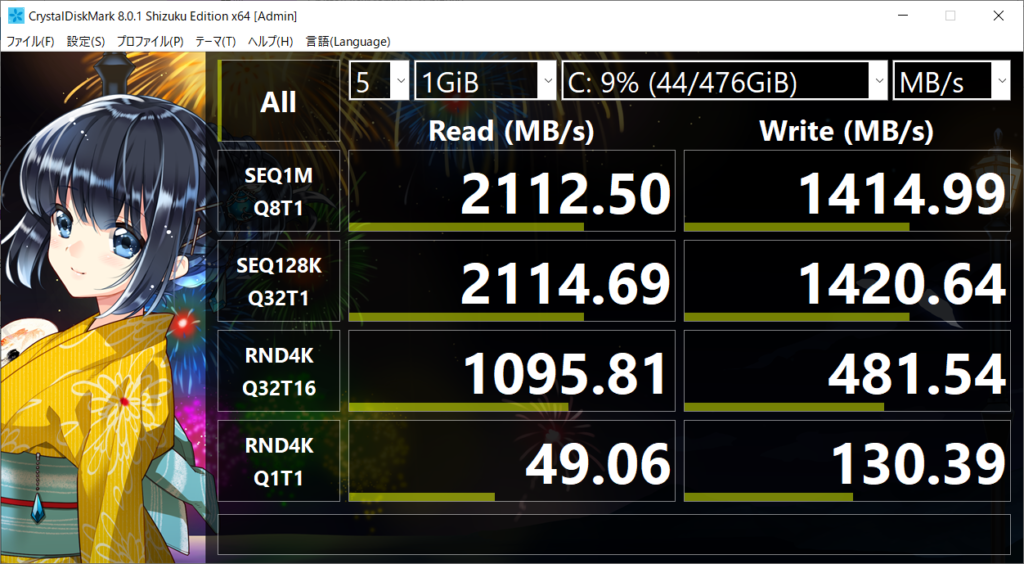Click the Read (MB/s) column header
Screen dimensions: 1024x564
point(511,131)
